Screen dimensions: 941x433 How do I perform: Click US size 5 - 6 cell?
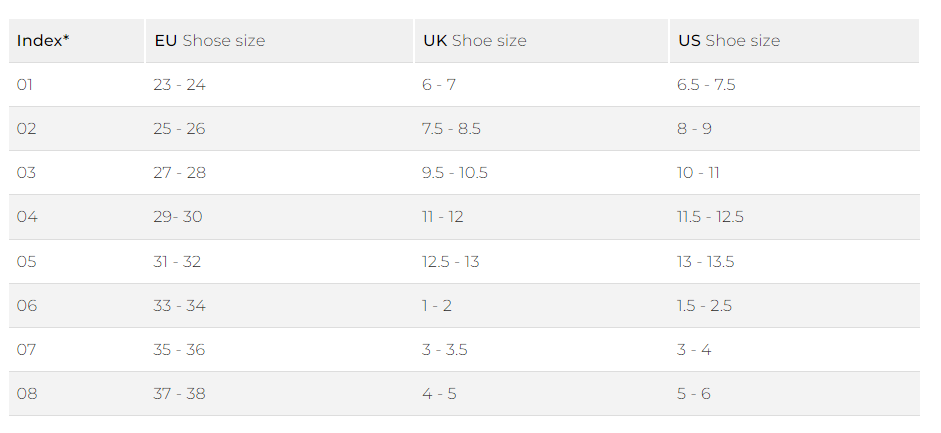coord(693,394)
